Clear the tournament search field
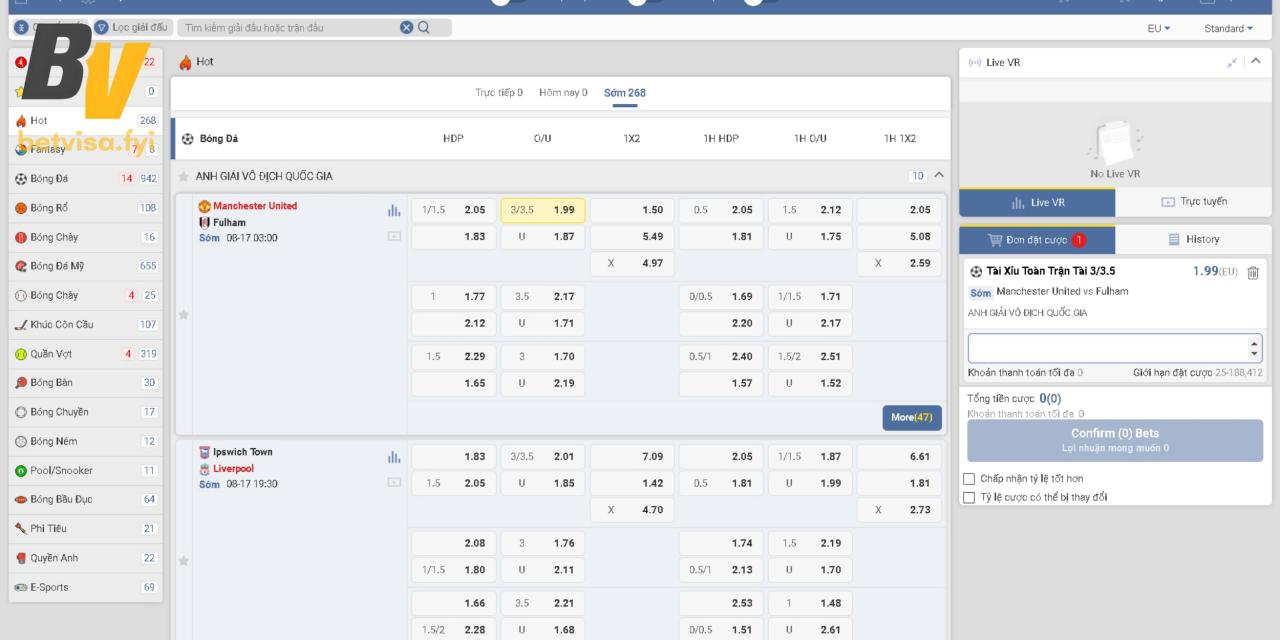This screenshot has width=1280, height=640. pos(406,27)
